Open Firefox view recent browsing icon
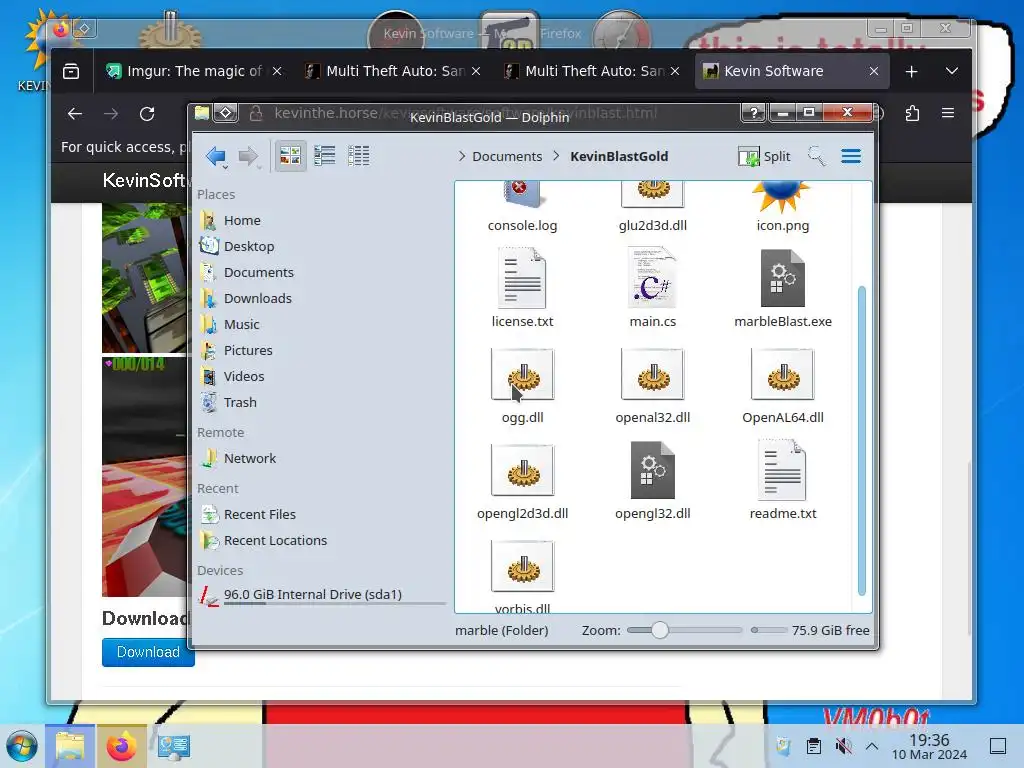1024x768 pixels. [71, 71]
